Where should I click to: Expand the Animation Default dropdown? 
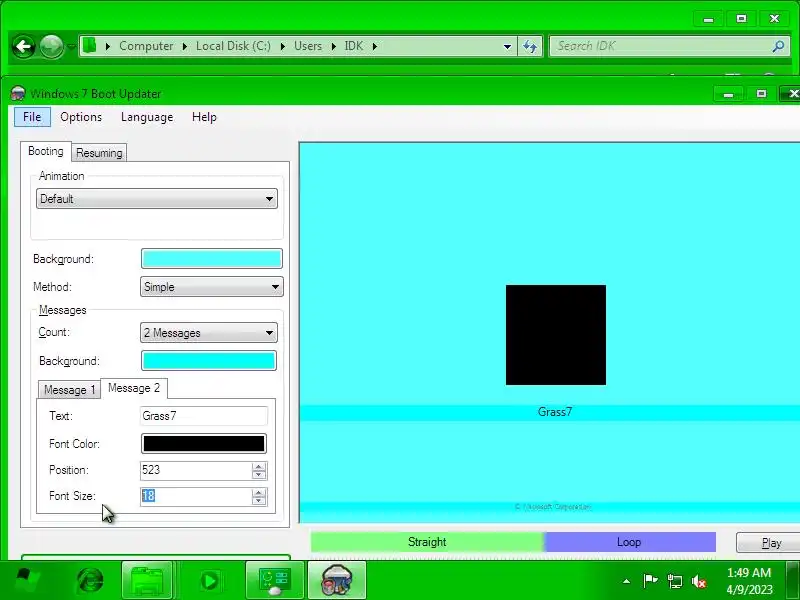pos(157,198)
